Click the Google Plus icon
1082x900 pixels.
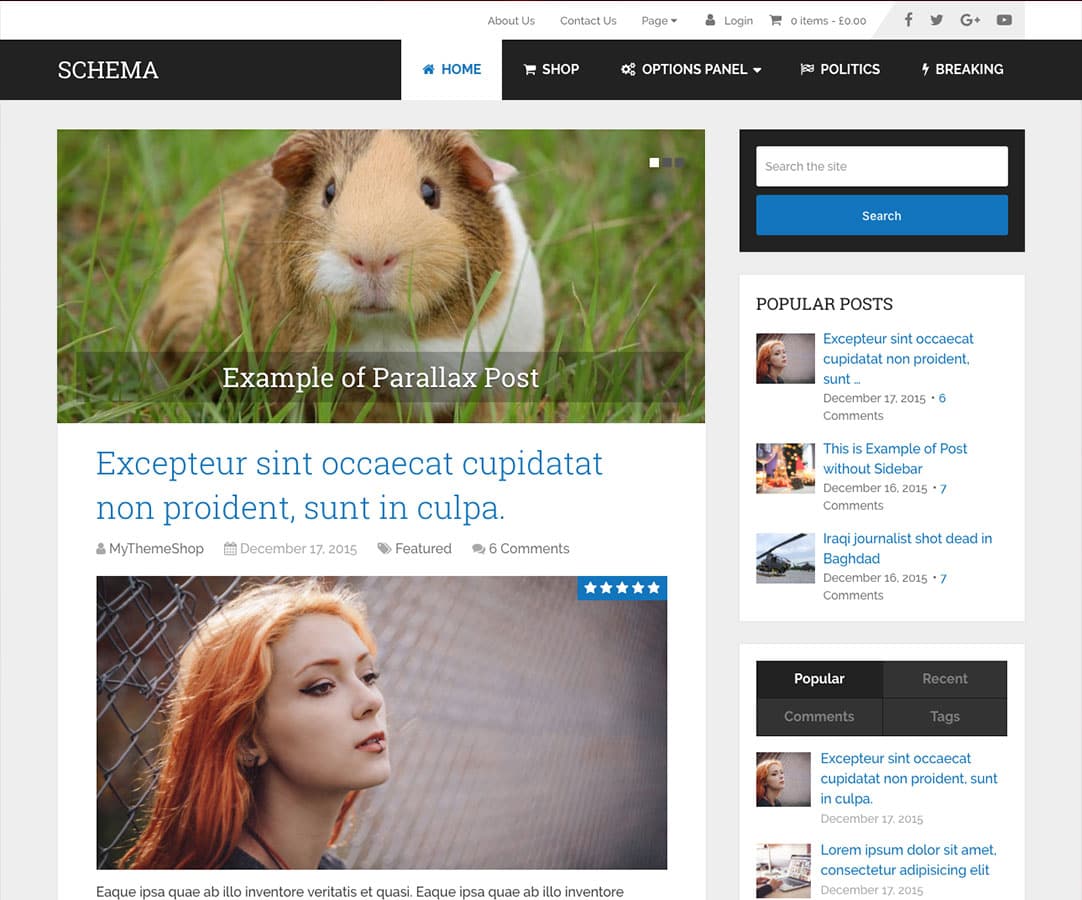(970, 20)
